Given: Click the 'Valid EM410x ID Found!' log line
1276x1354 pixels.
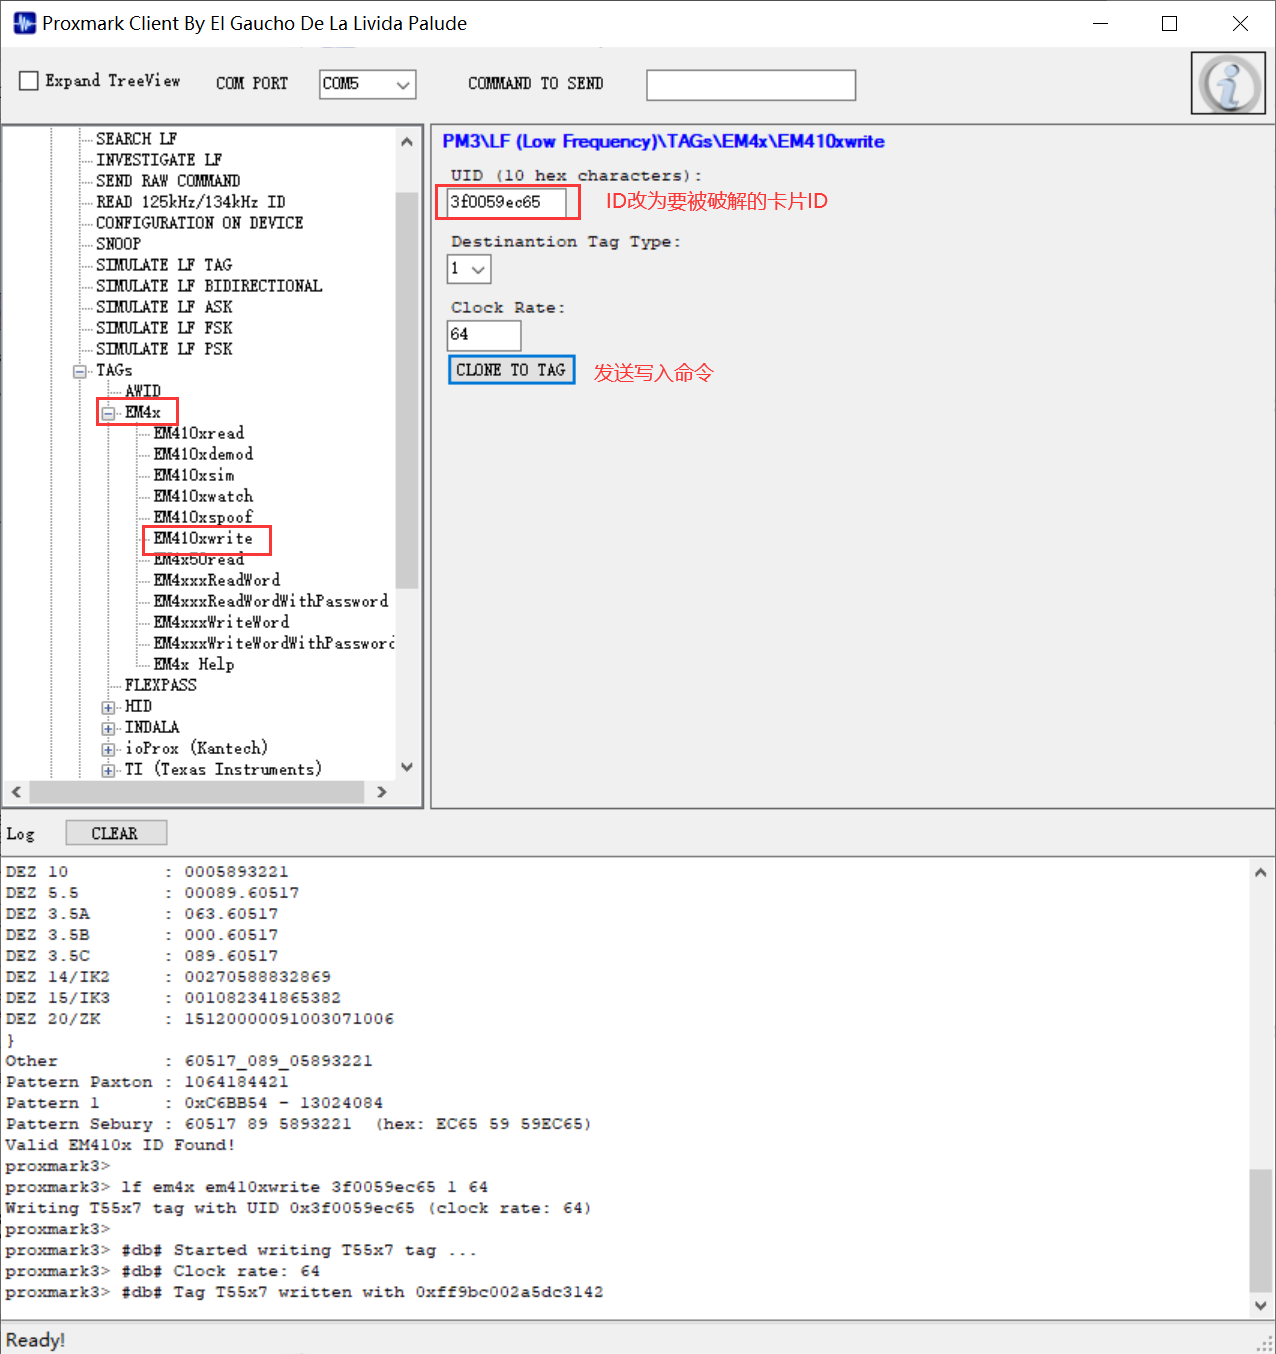Looking at the screenshot, I should coord(120,1145).
